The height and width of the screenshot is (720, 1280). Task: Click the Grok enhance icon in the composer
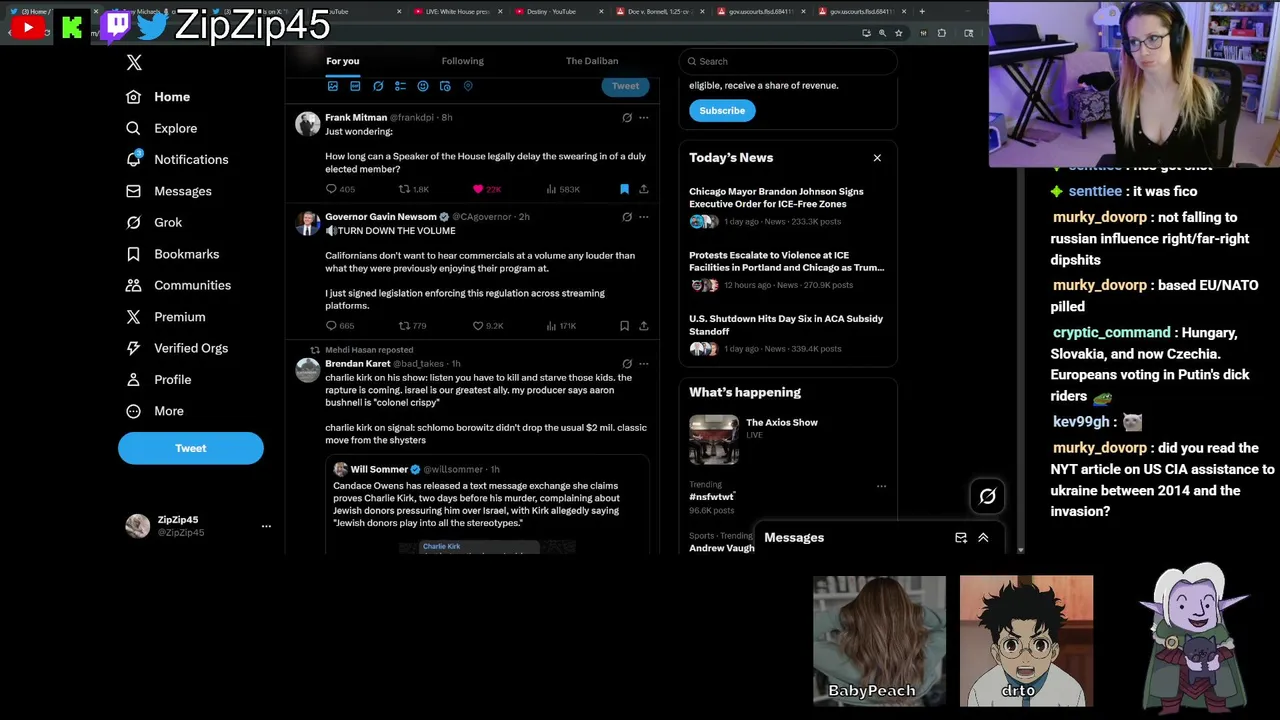[378, 86]
